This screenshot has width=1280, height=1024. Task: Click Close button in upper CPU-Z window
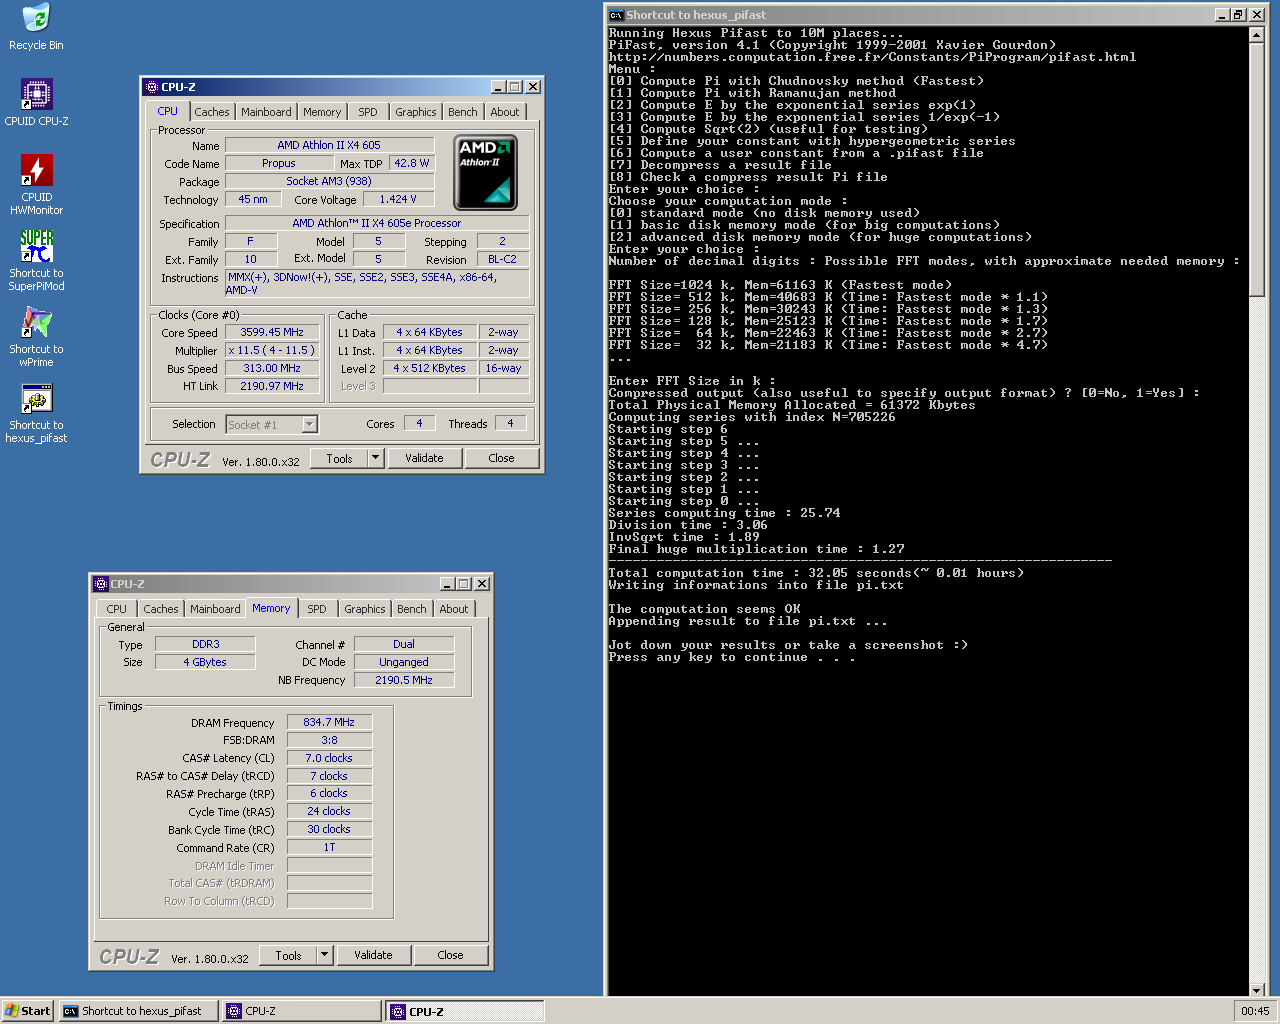click(501, 458)
